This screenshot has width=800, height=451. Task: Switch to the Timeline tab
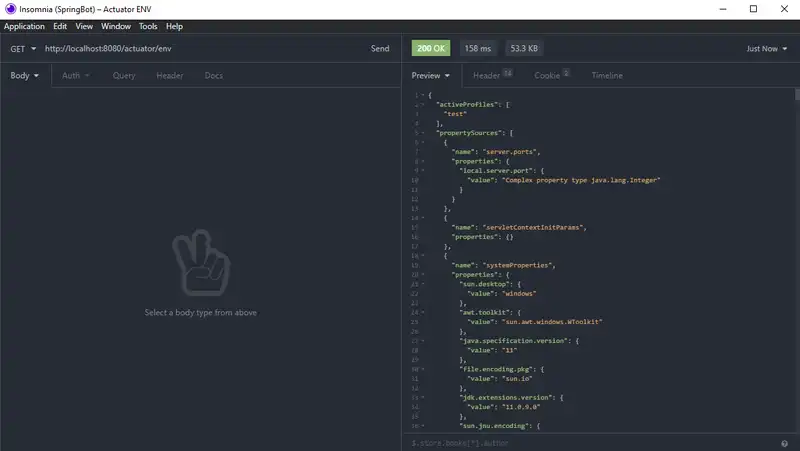tap(606, 75)
